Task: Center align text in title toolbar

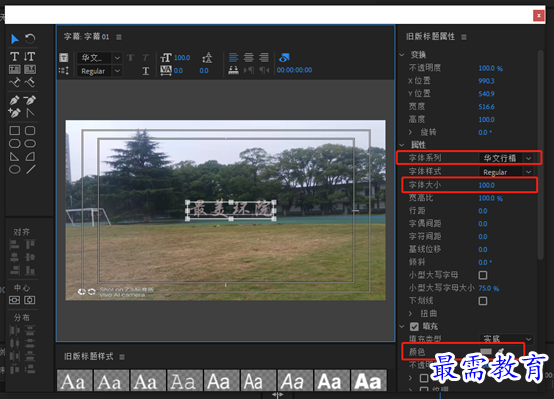Action: 249,57
